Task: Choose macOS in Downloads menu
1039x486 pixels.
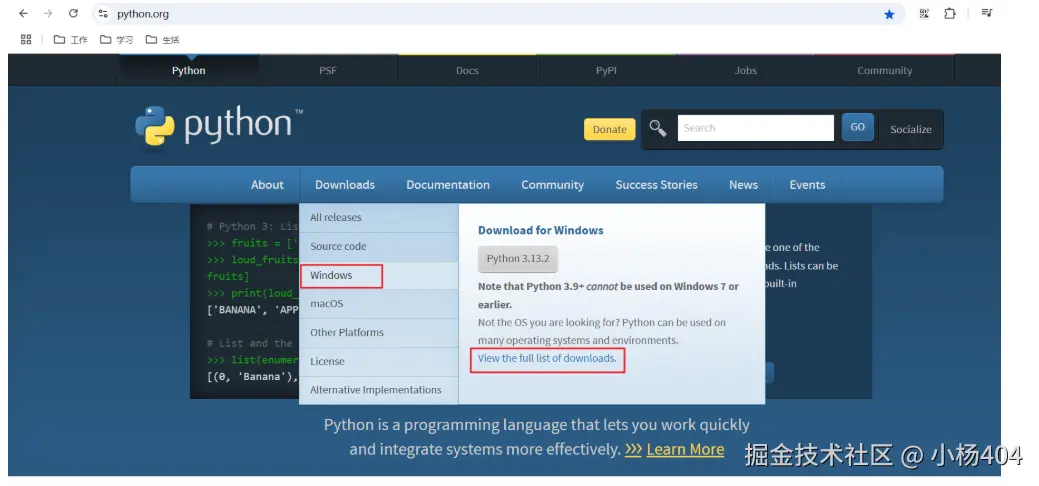Action: click(378, 304)
